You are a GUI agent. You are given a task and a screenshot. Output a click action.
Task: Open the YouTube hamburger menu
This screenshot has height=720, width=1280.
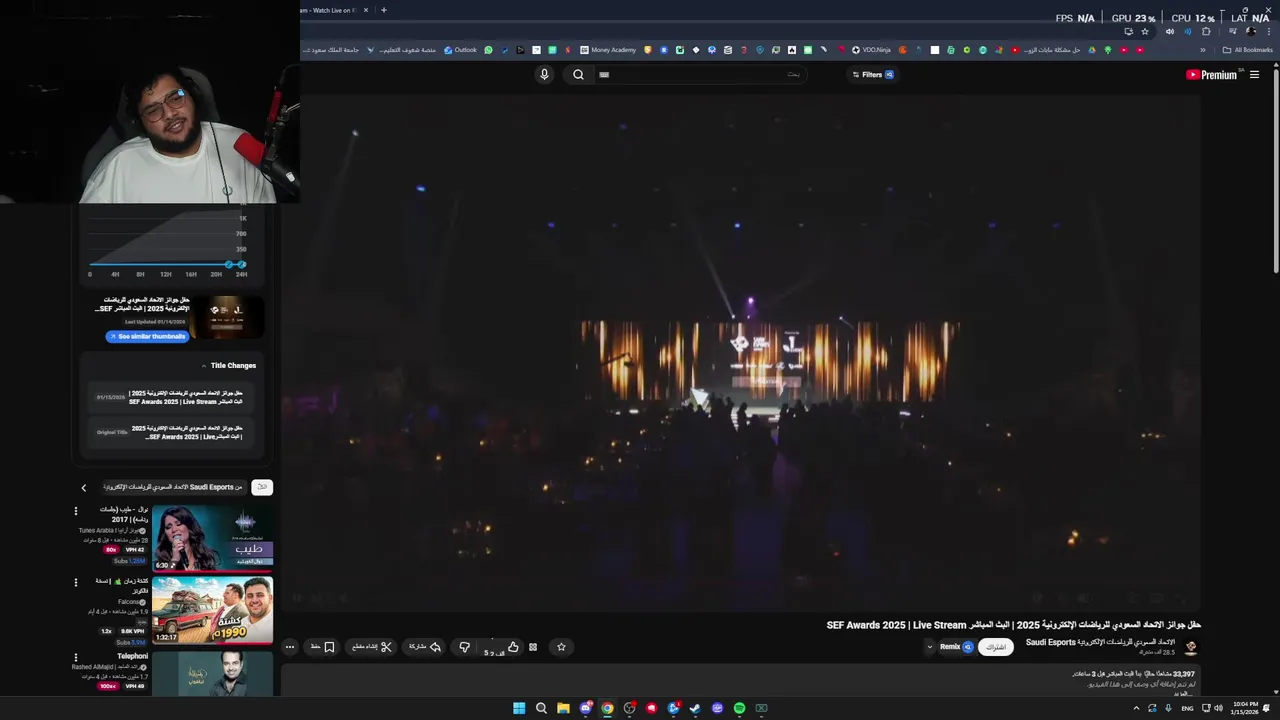click(1254, 74)
